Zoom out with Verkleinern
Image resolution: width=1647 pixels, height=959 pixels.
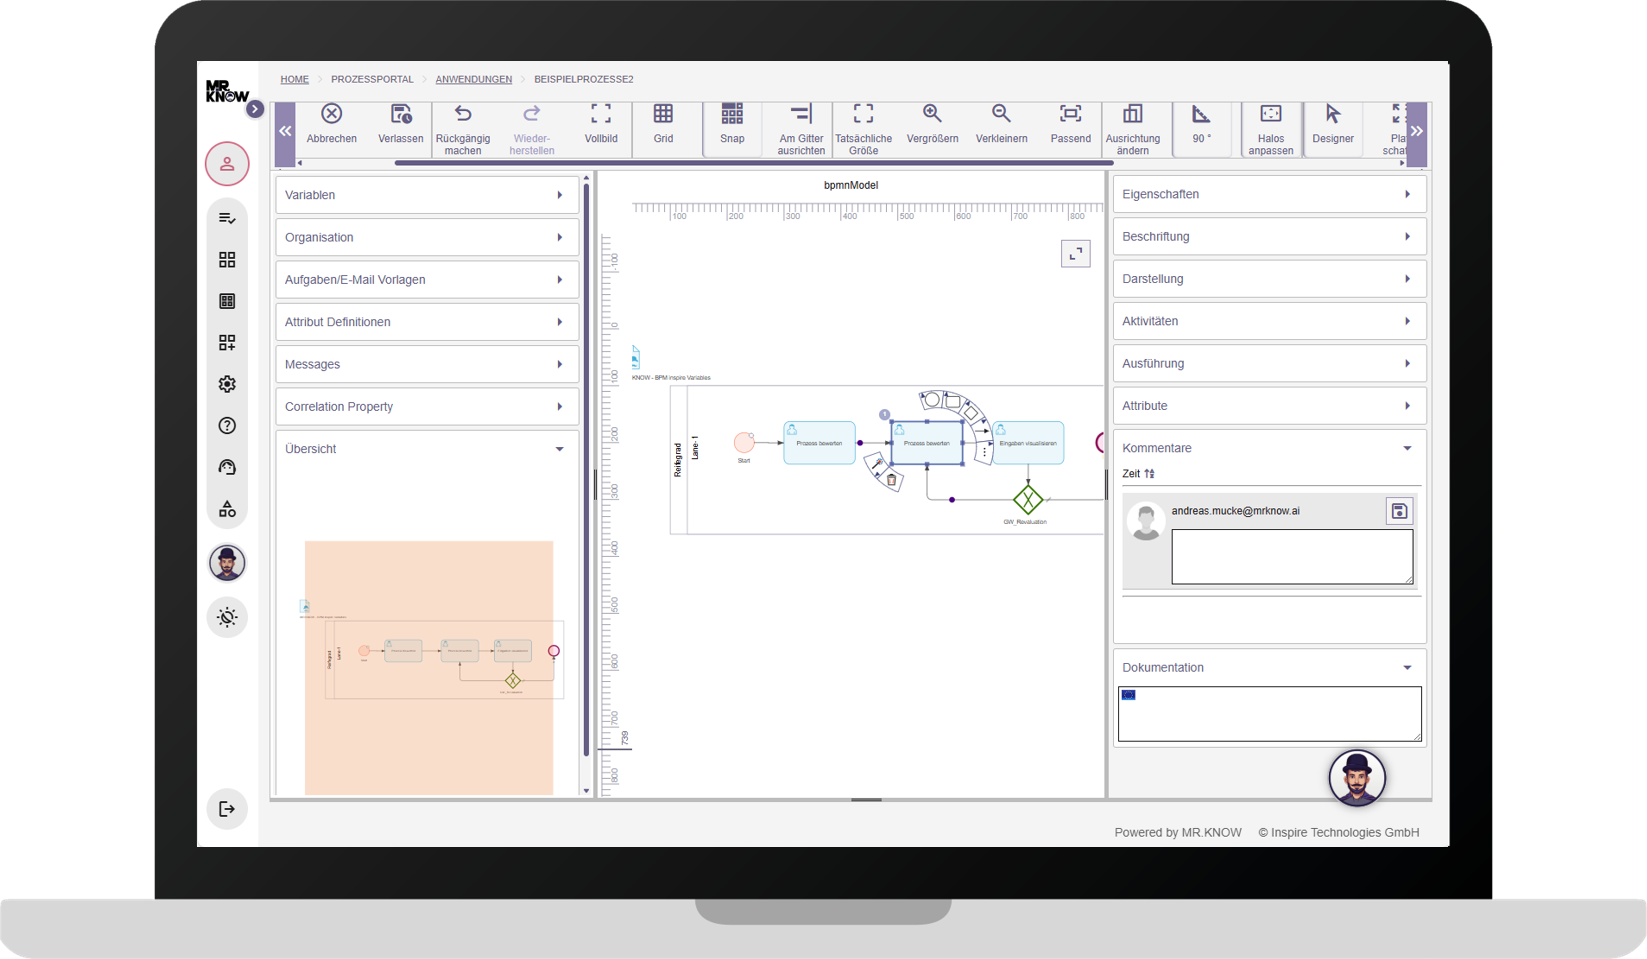click(1001, 114)
